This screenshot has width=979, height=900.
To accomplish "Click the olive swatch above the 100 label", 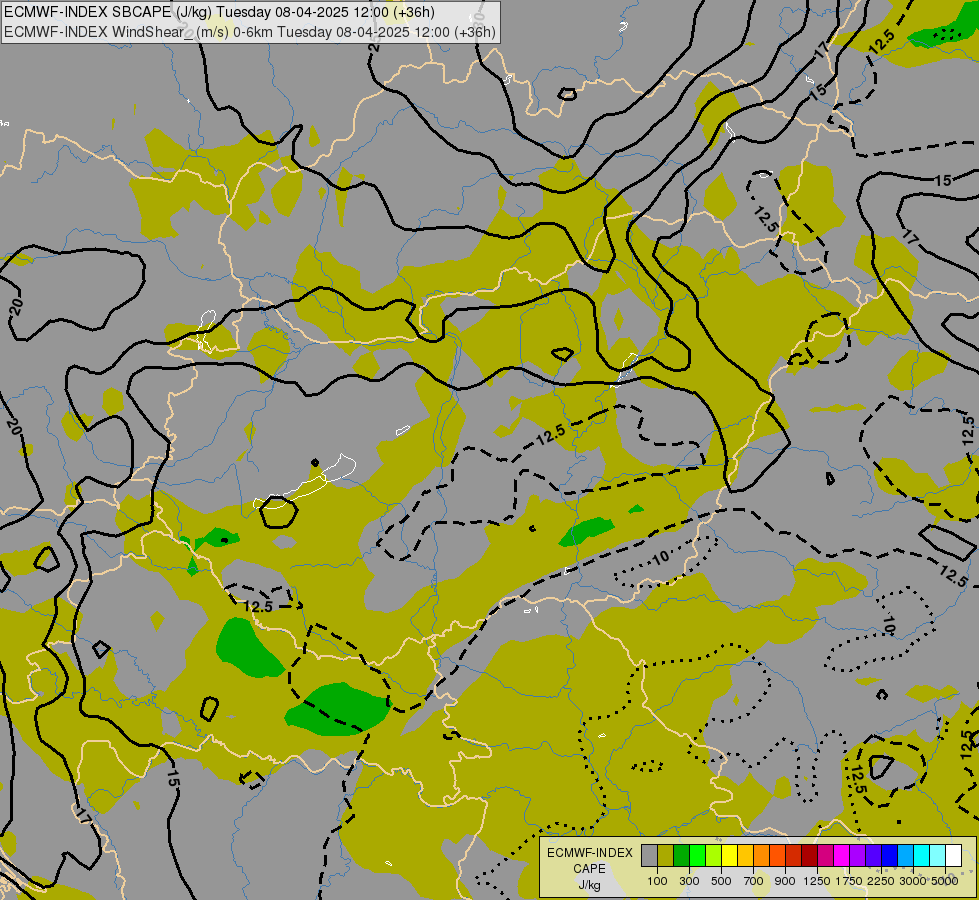I will click(x=666, y=856).
